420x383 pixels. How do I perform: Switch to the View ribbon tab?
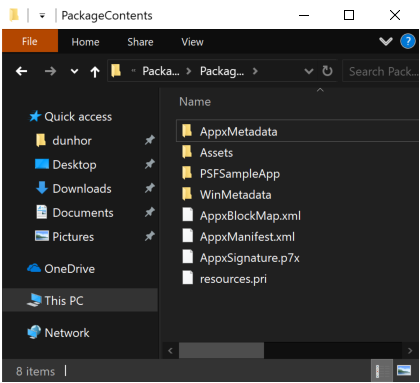click(192, 42)
